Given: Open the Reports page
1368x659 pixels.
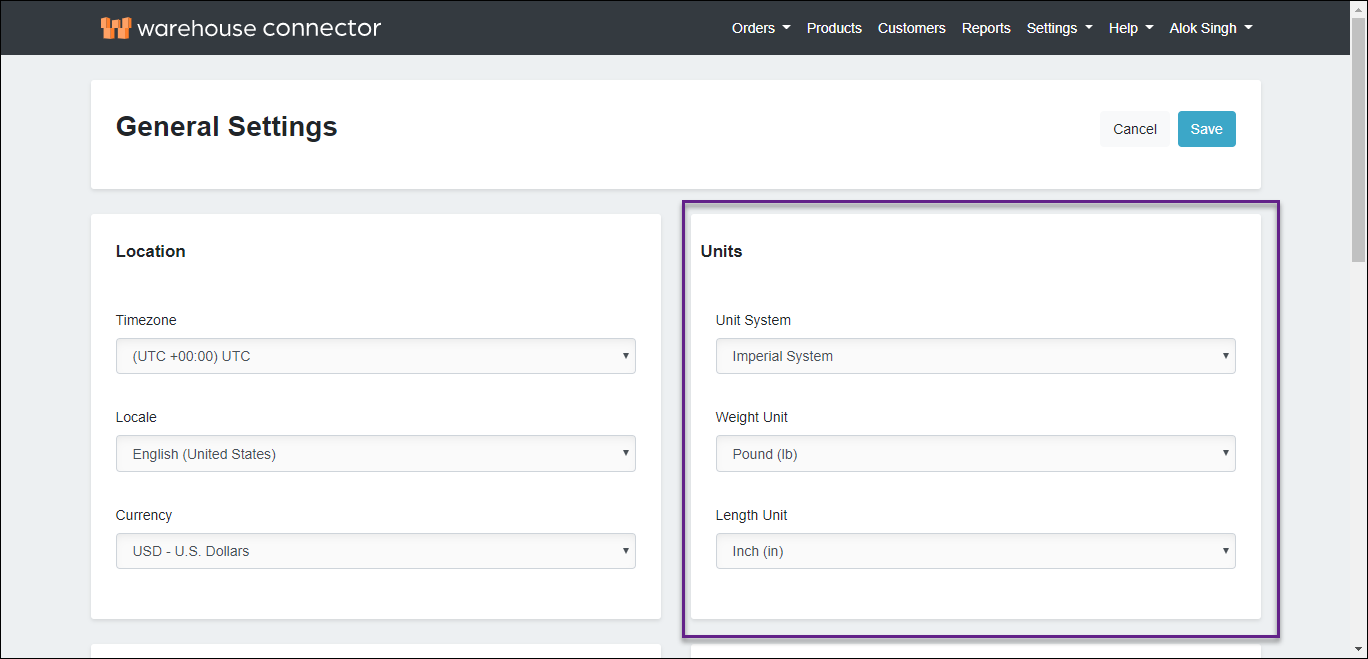Looking at the screenshot, I should coord(986,28).
